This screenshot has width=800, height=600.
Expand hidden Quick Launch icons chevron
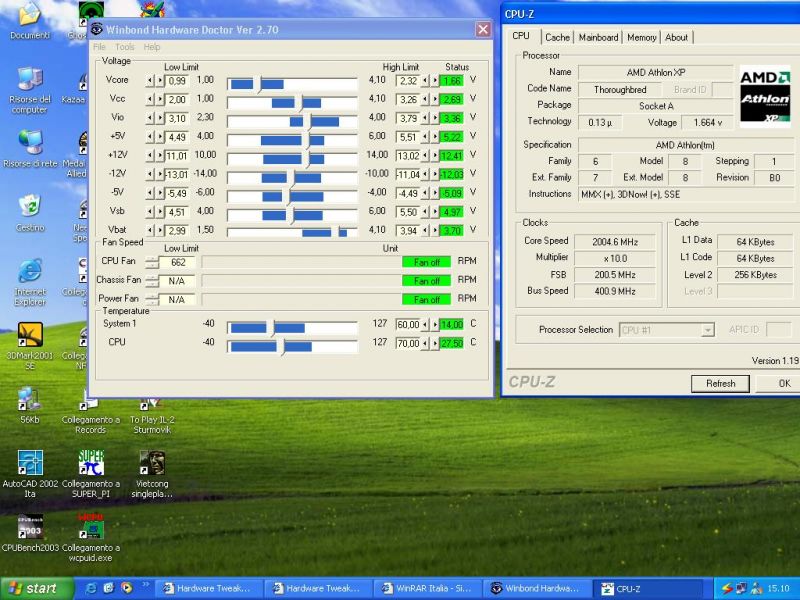click(x=145, y=584)
